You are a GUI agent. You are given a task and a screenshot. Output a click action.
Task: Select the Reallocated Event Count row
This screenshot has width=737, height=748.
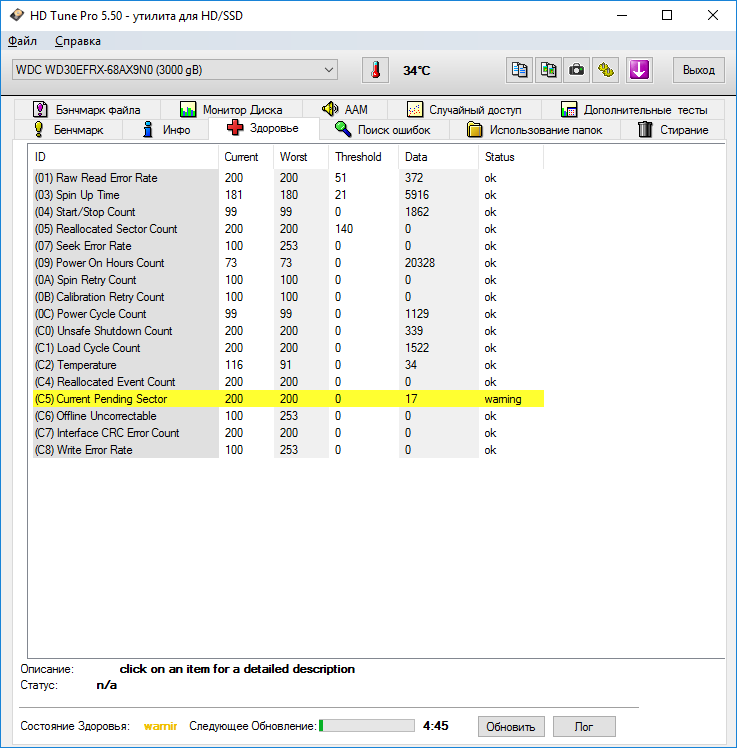pos(288,382)
